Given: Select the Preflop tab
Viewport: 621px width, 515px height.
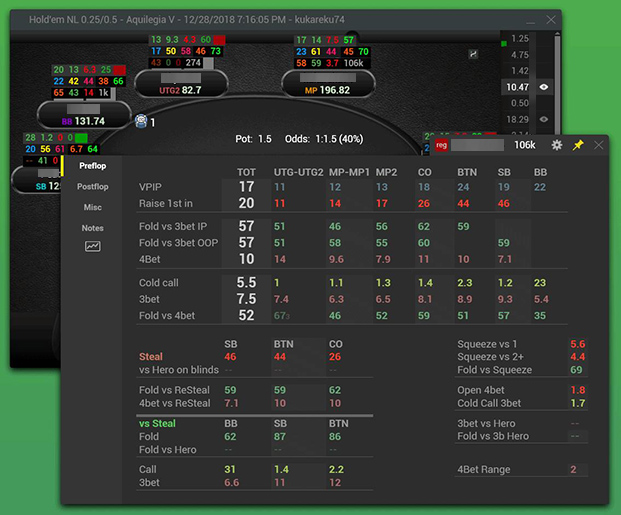Looking at the screenshot, I should coord(93,166).
